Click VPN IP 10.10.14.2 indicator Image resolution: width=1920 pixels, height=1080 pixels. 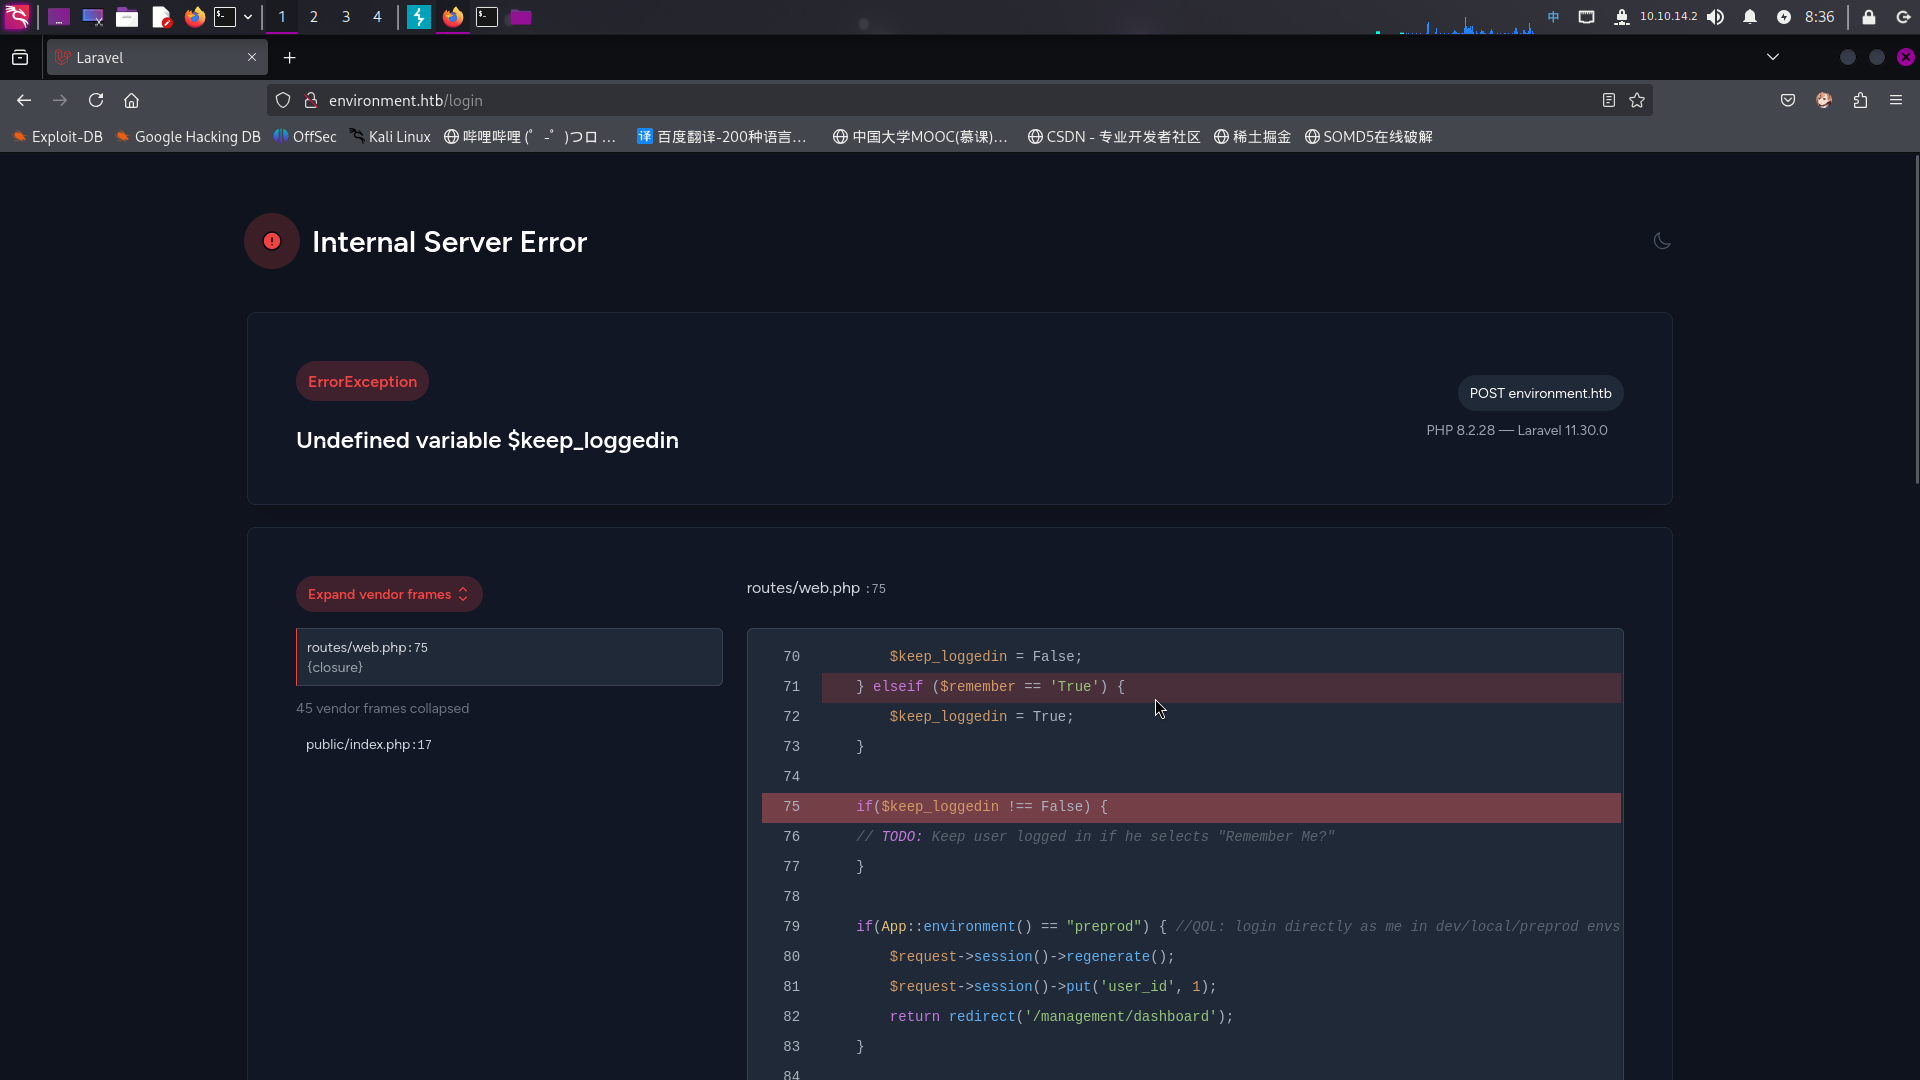[1669, 17]
